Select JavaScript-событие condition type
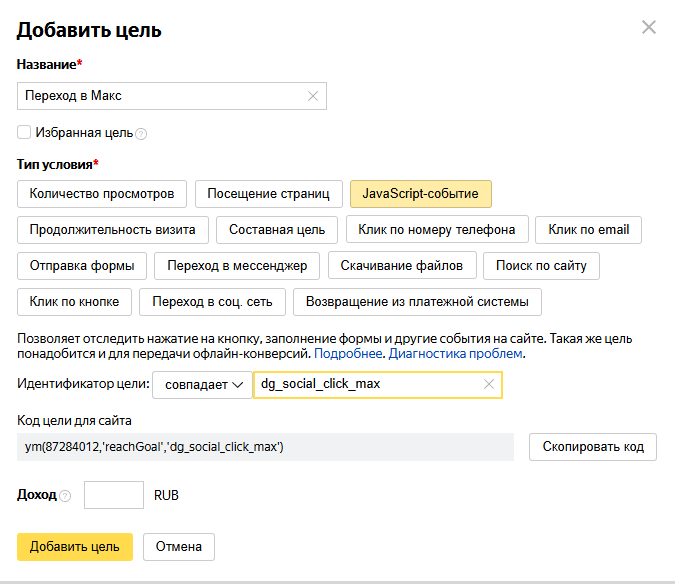This screenshot has width=675, height=584. tap(420, 193)
